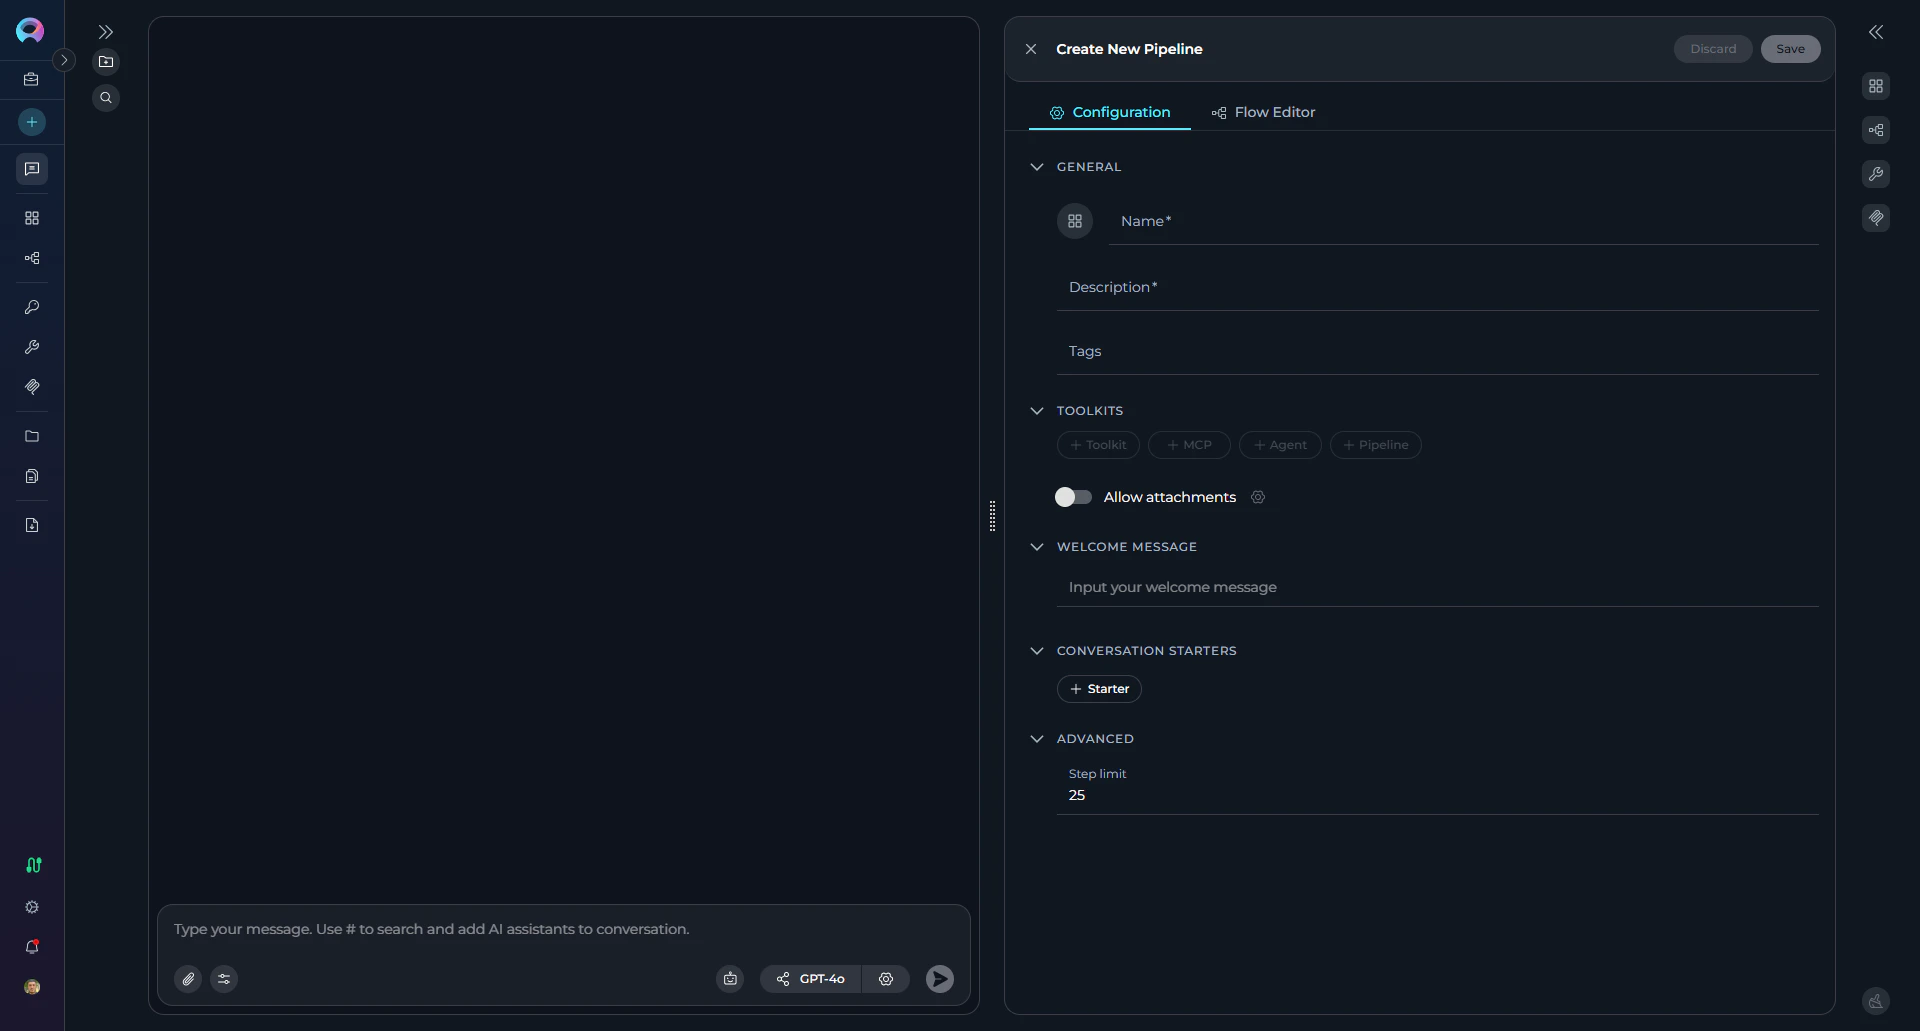Open the toolkits wrench icon in sidebar
Screen dimensions: 1920x1031
(31, 347)
